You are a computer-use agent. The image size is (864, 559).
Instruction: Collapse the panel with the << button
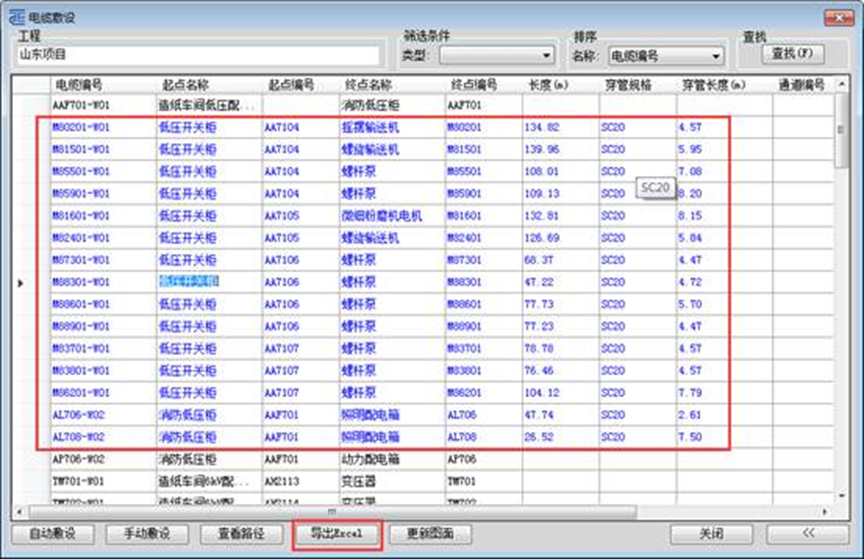(808, 534)
